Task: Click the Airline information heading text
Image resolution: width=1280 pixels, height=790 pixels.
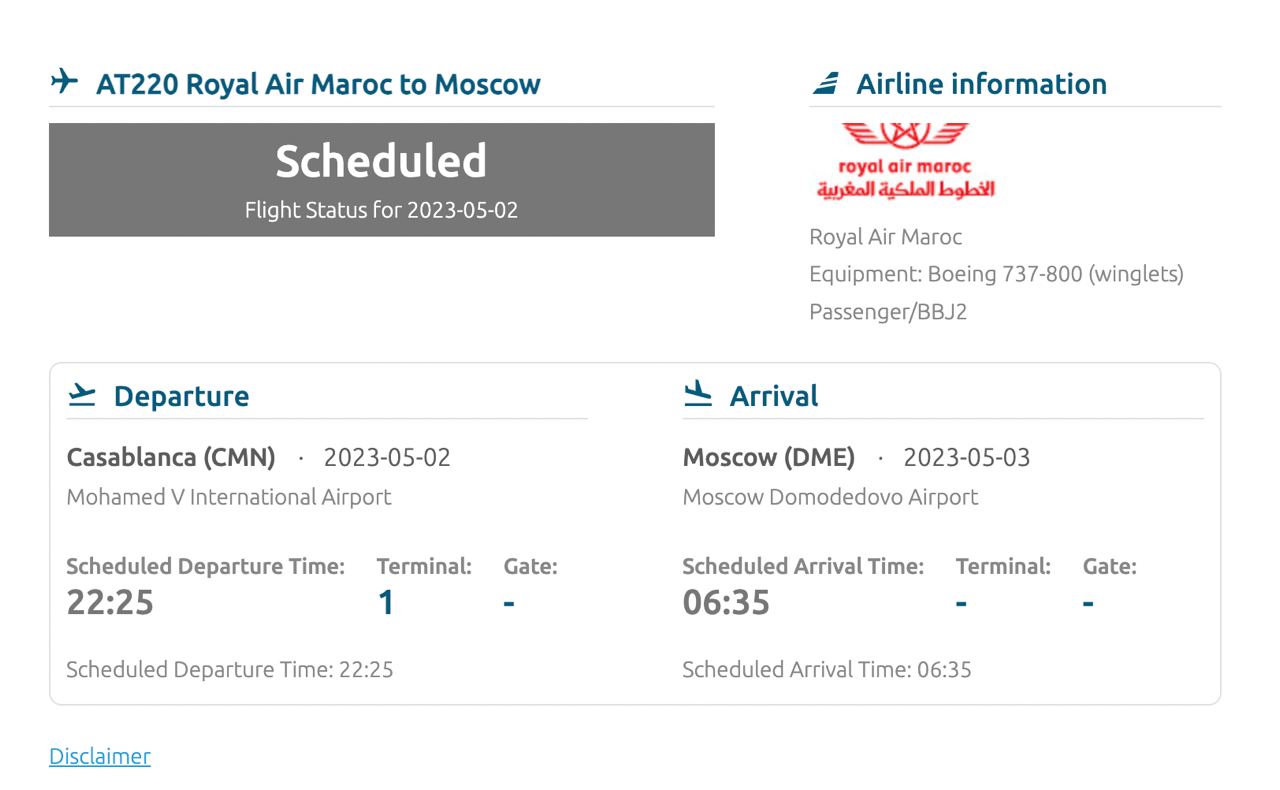Action: (x=981, y=84)
